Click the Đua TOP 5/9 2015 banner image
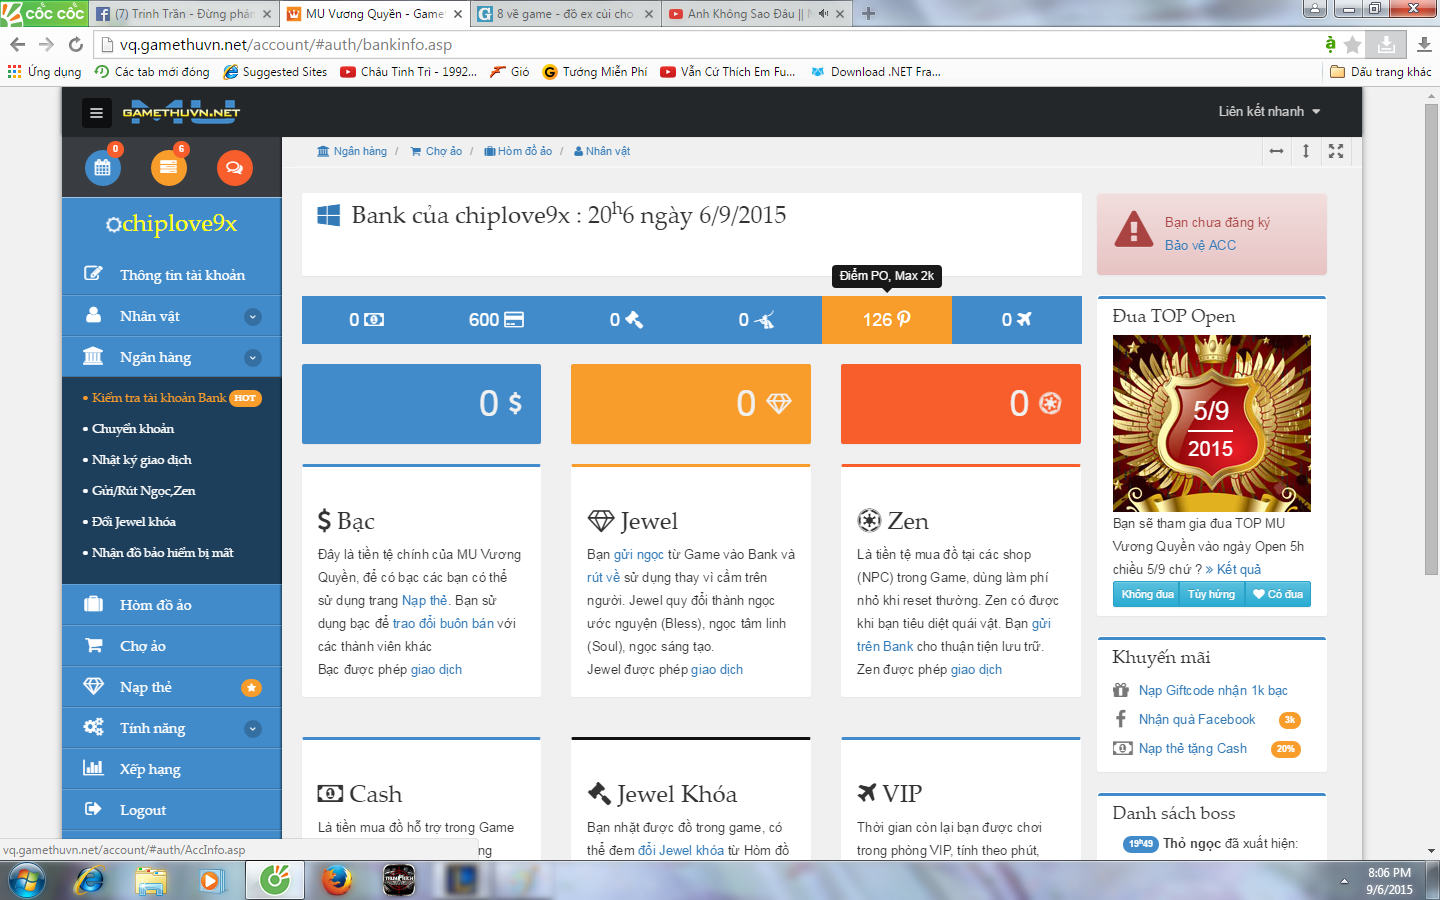Viewport: 1440px width, 900px height. point(1212,423)
